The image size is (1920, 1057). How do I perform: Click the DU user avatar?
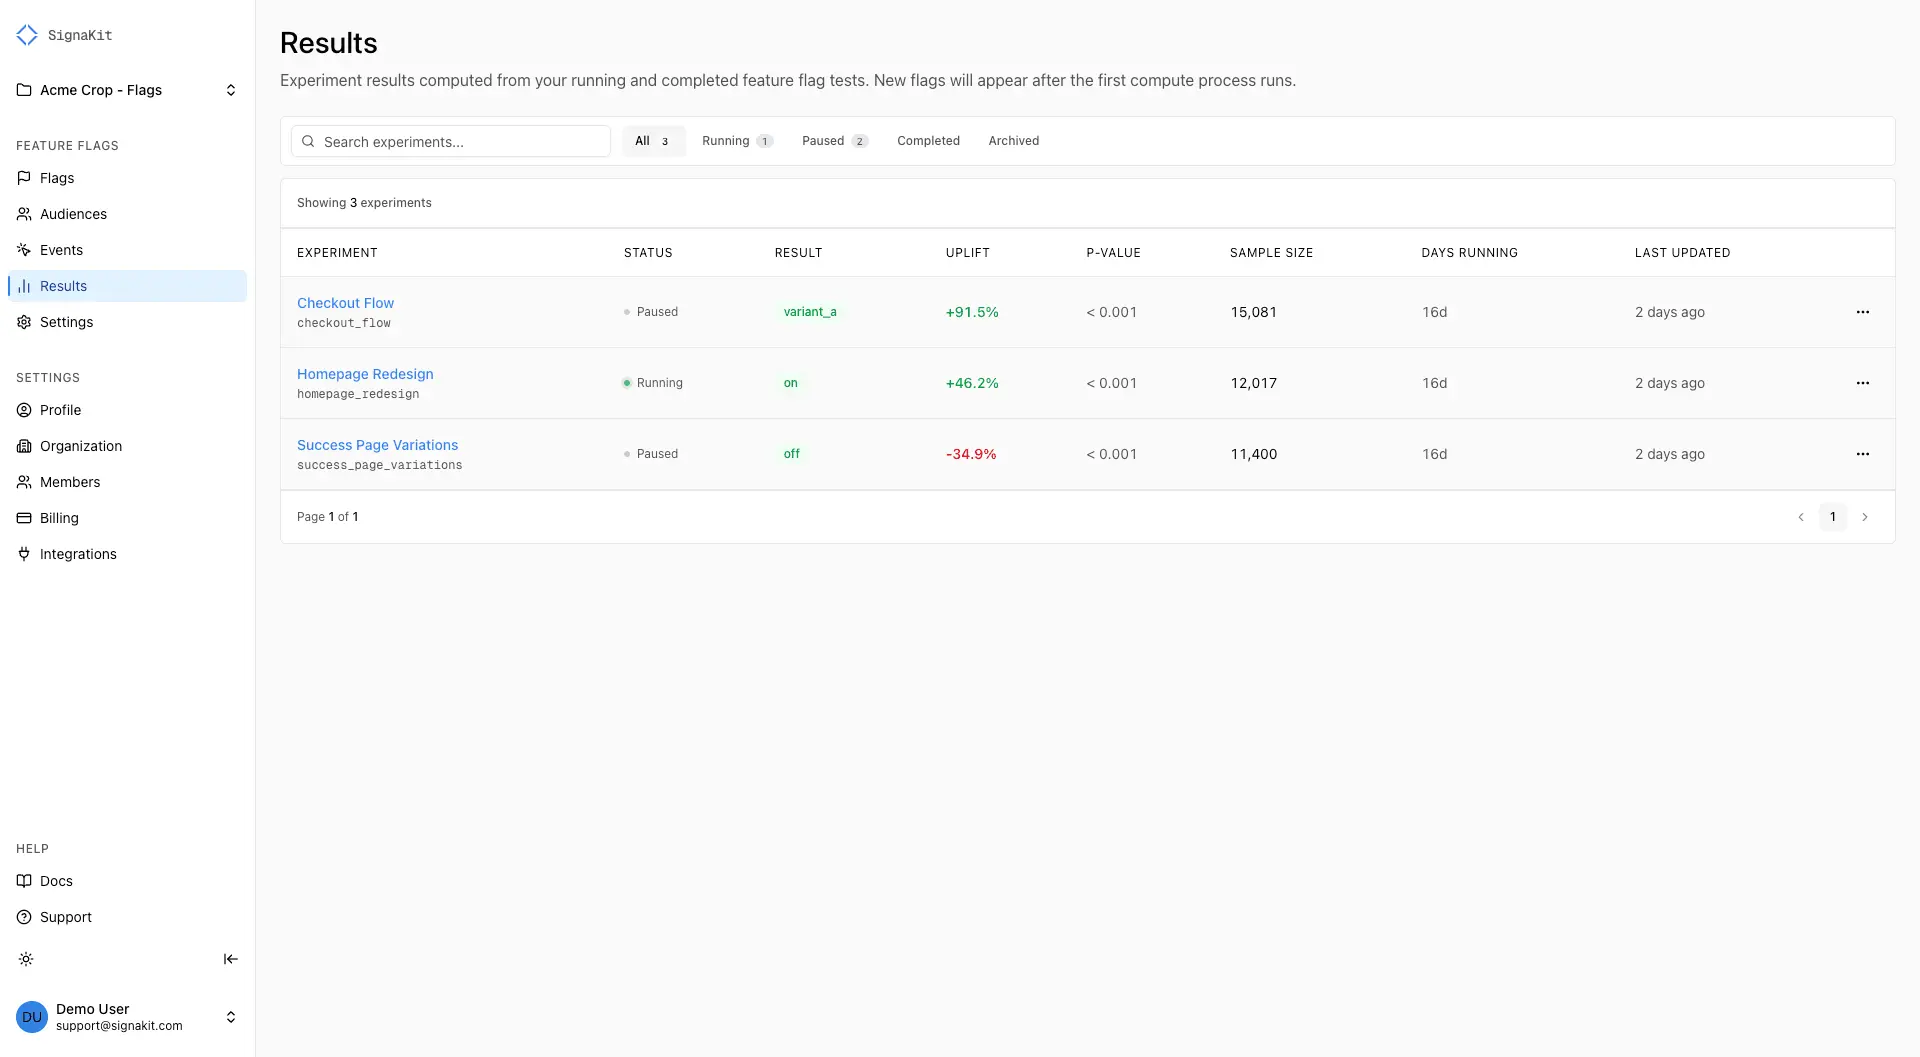point(32,1017)
